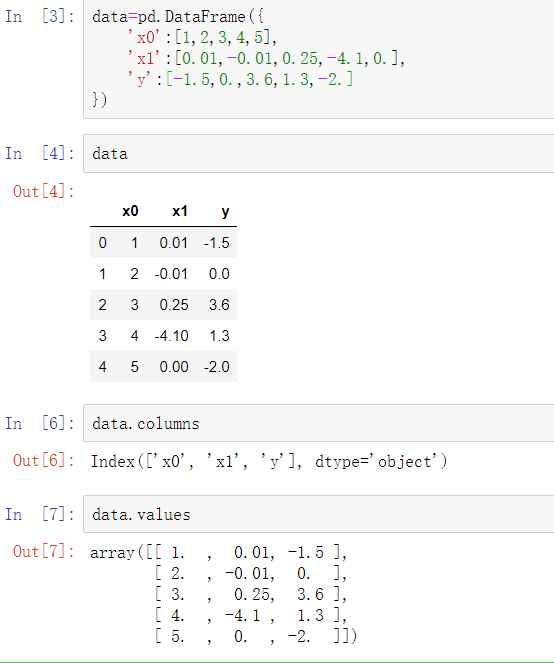This screenshot has width=554, height=663.
Task: Click the -4.10 cell in table
Action: click(172, 336)
